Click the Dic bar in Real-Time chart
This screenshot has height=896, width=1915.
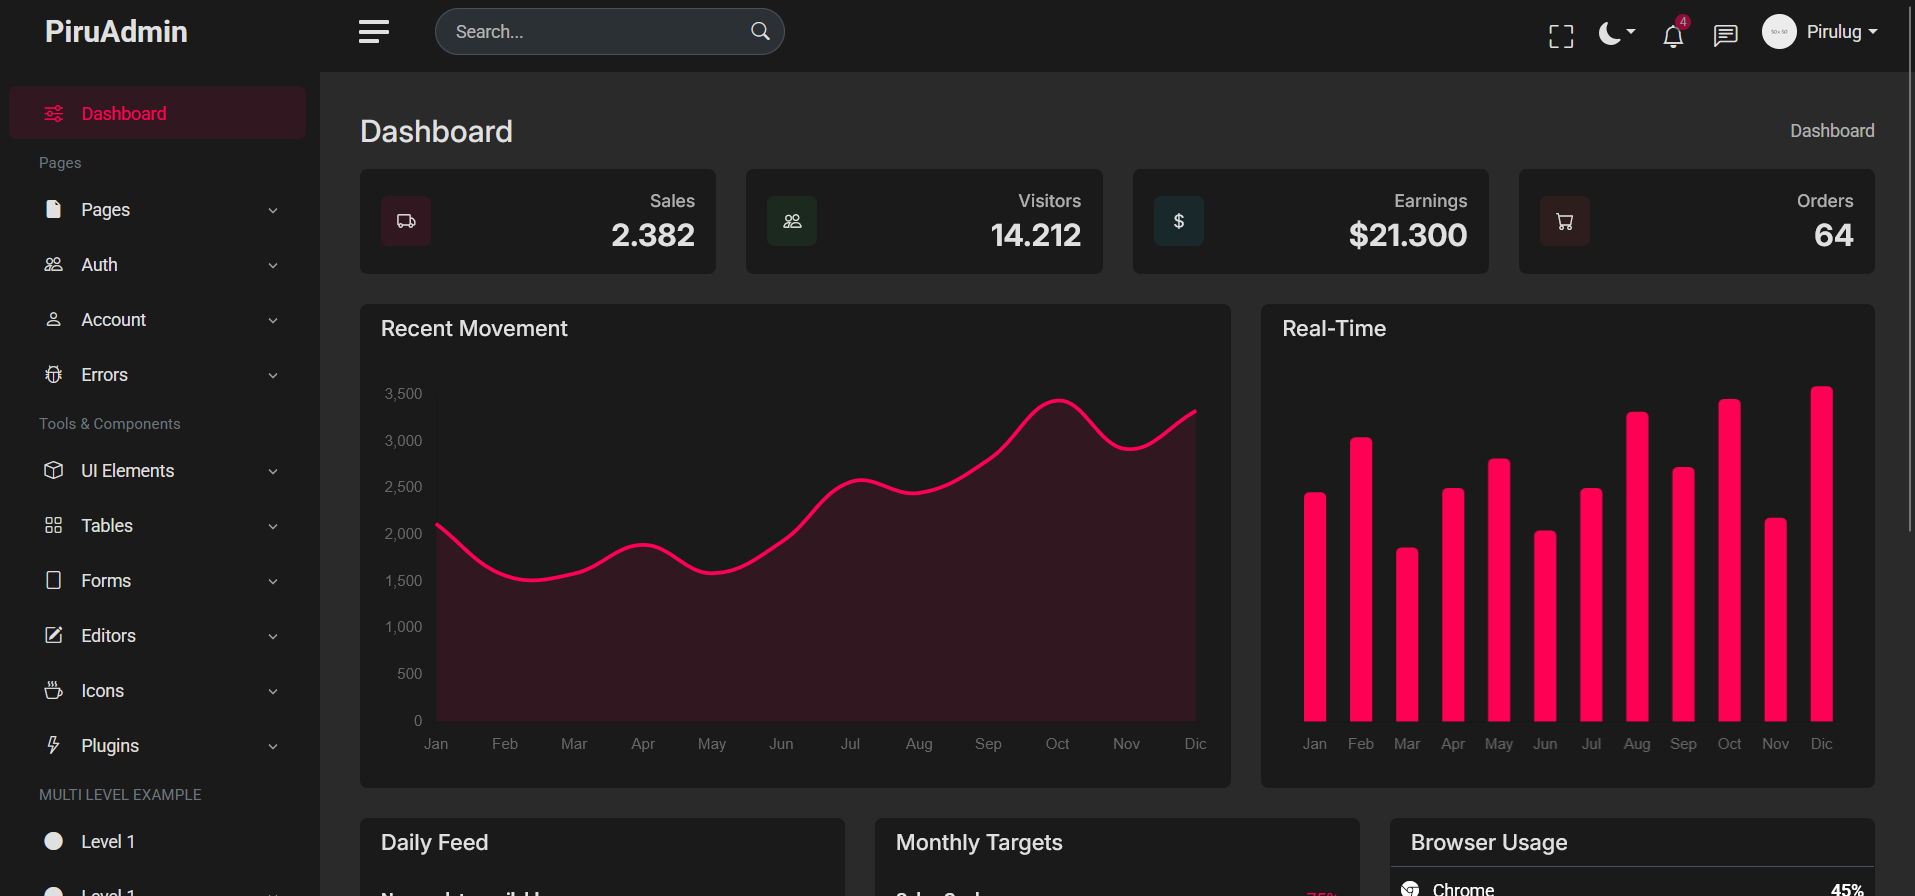(1822, 554)
